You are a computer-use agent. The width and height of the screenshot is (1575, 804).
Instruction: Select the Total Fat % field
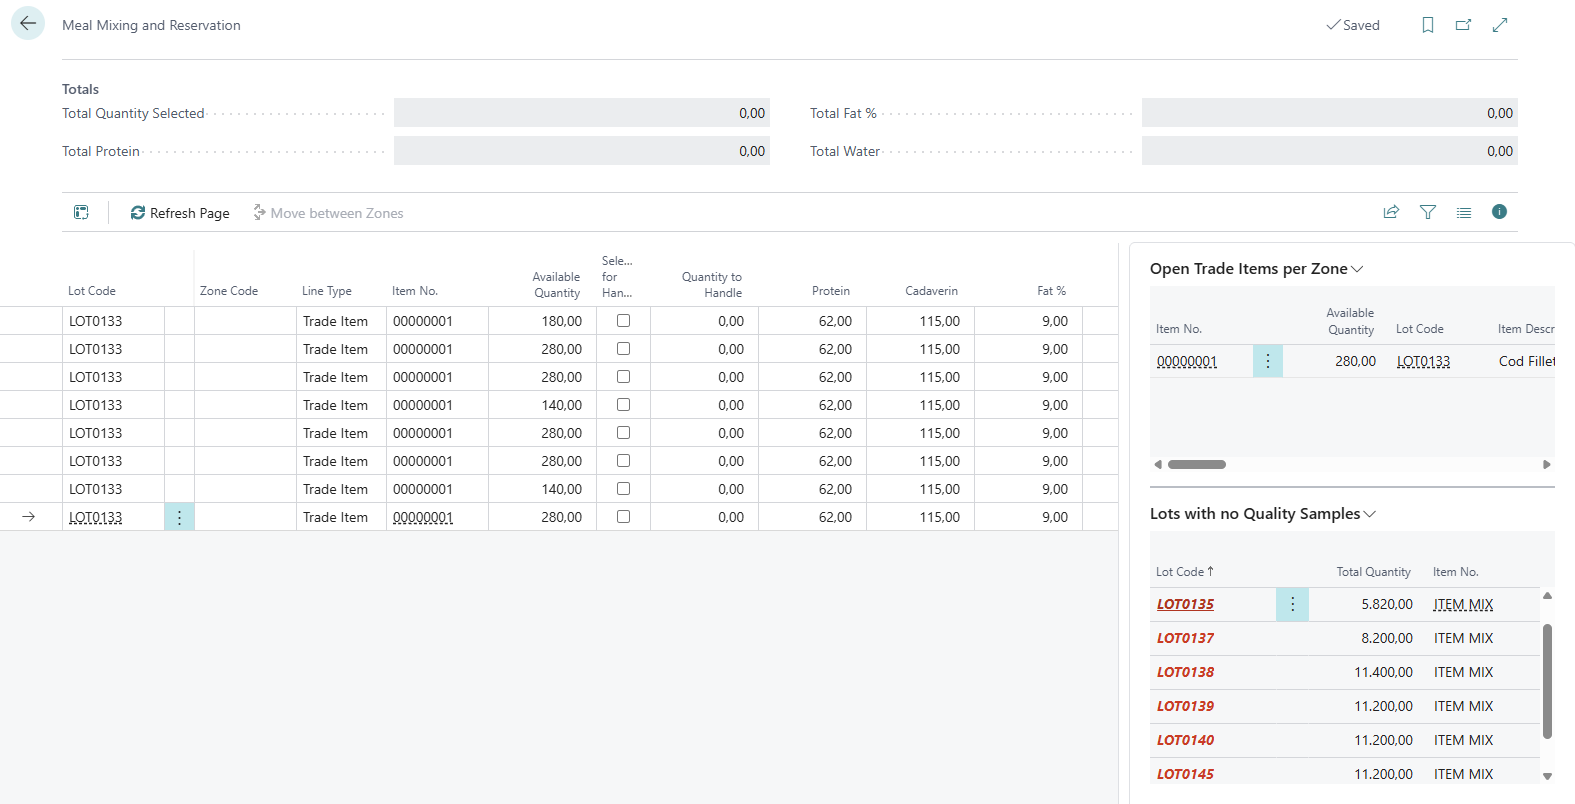click(1330, 113)
